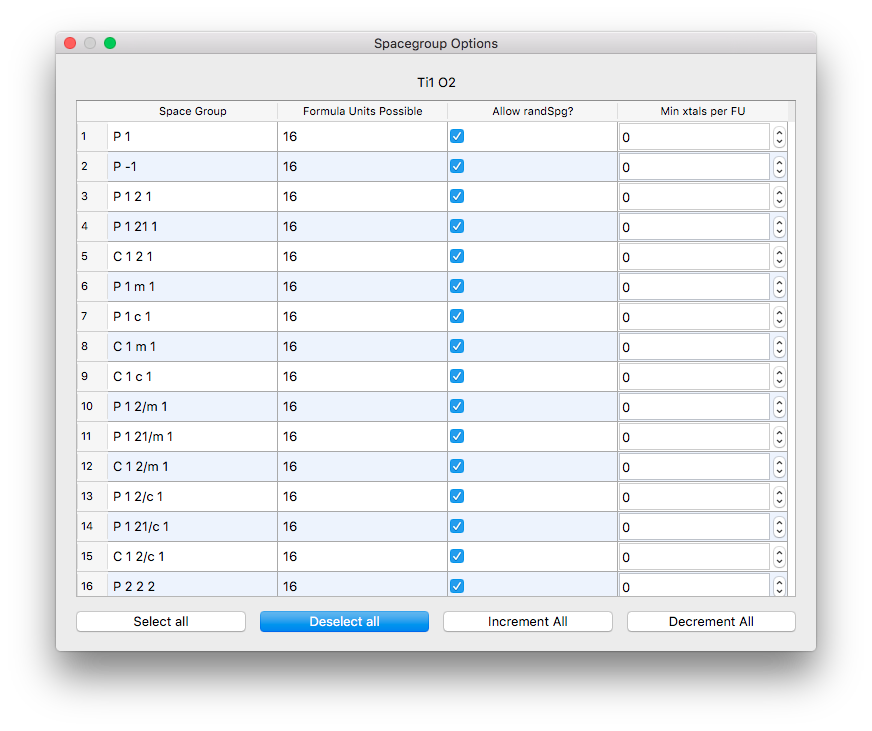Uncheck randSpg for C 1 m 1

pyautogui.click(x=457, y=347)
